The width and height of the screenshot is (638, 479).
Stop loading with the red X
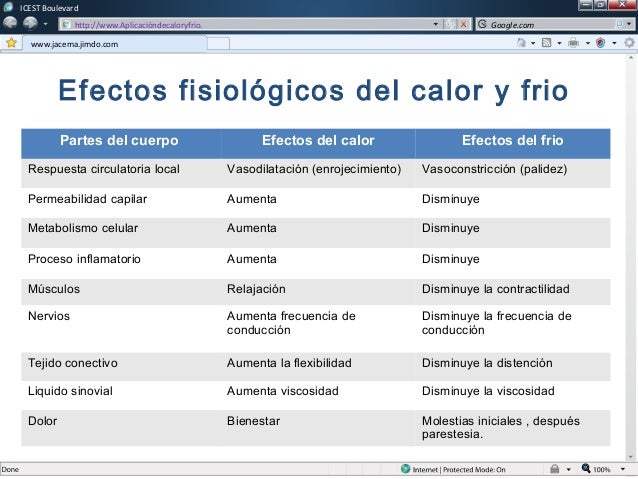click(x=463, y=24)
